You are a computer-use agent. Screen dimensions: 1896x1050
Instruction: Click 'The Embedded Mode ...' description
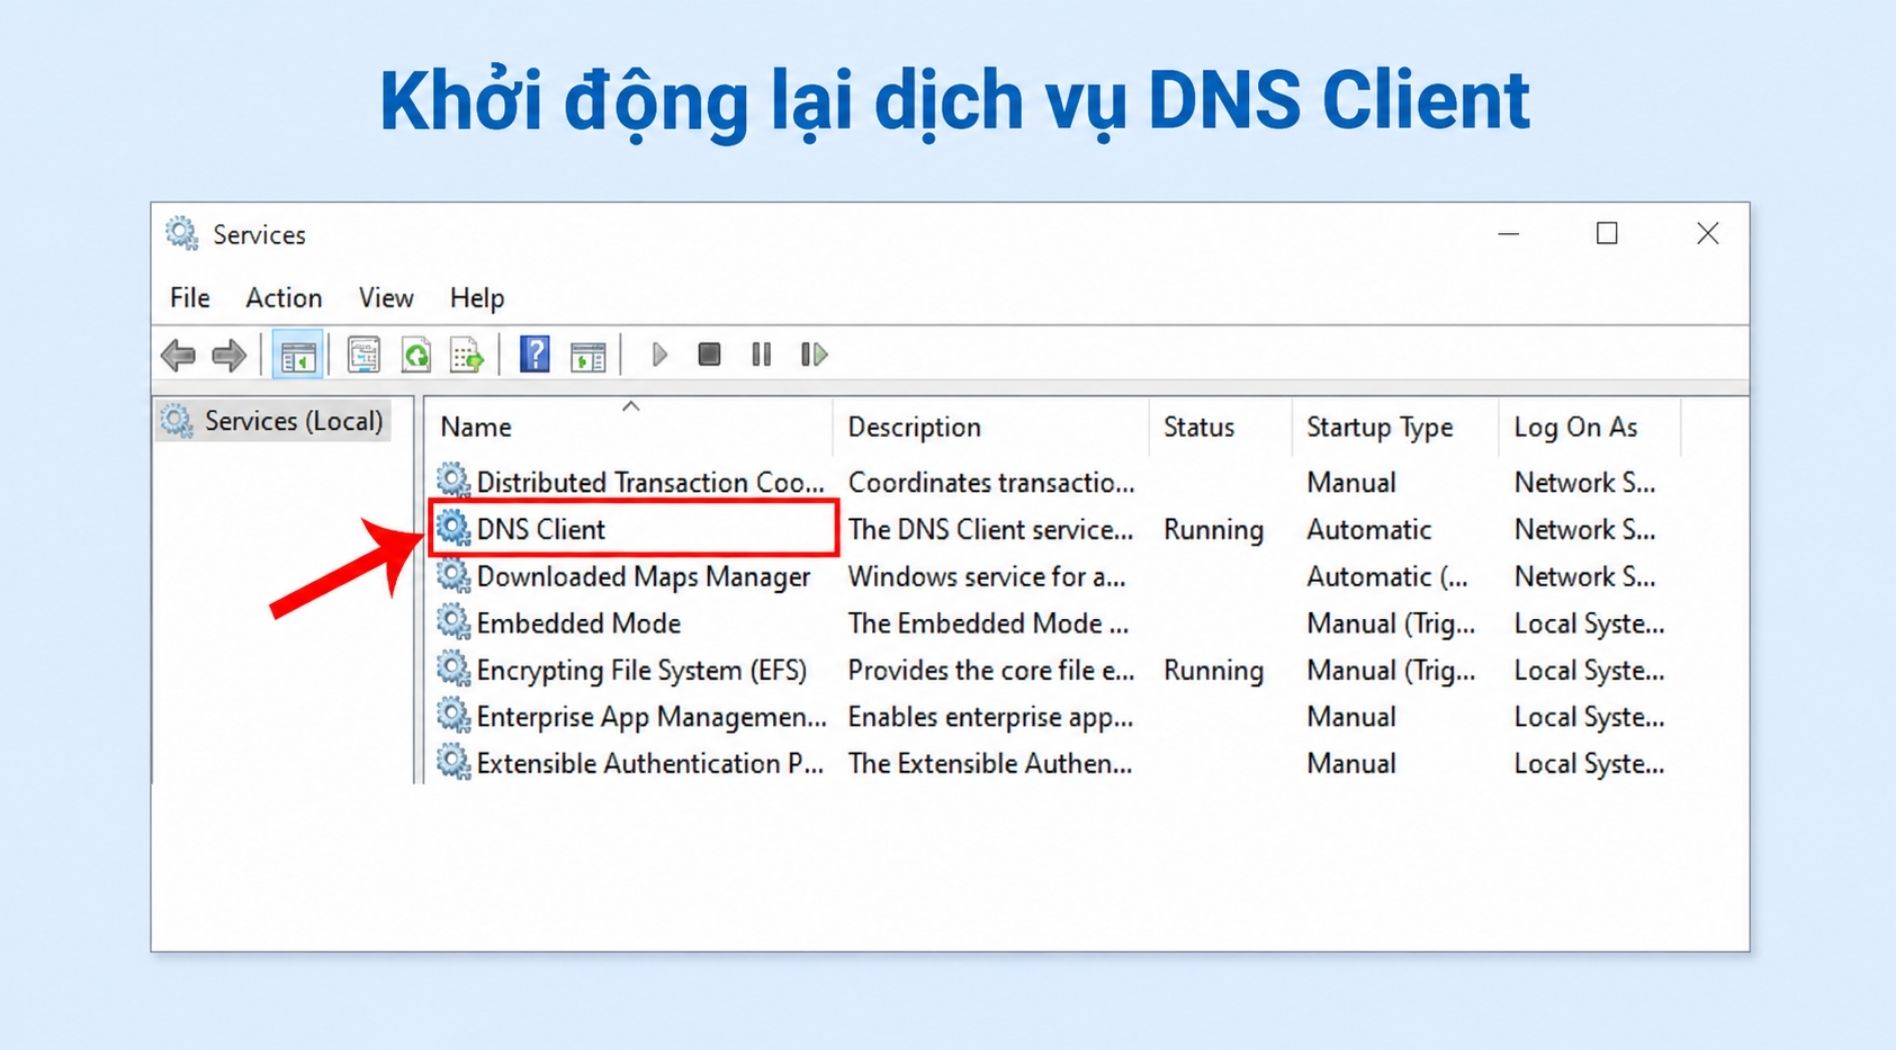click(988, 623)
